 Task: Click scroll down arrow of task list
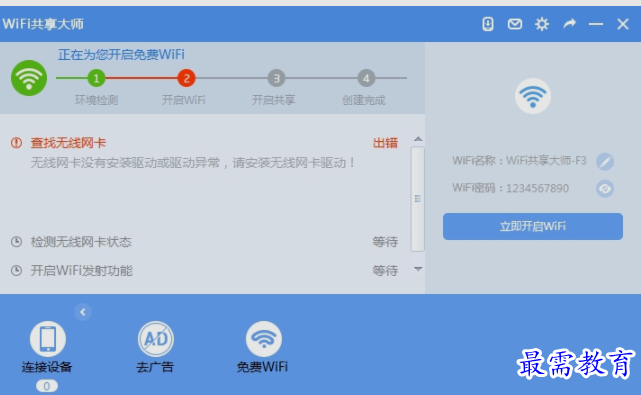[x=418, y=269]
